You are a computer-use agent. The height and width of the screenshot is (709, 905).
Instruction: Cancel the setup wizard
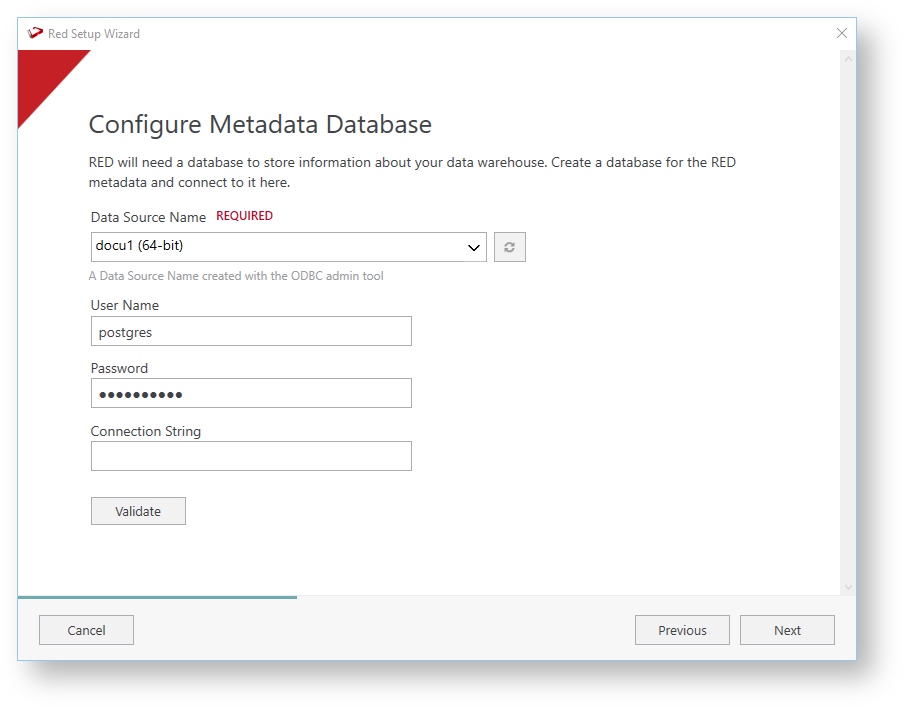pyautogui.click(x=86, y=630)
